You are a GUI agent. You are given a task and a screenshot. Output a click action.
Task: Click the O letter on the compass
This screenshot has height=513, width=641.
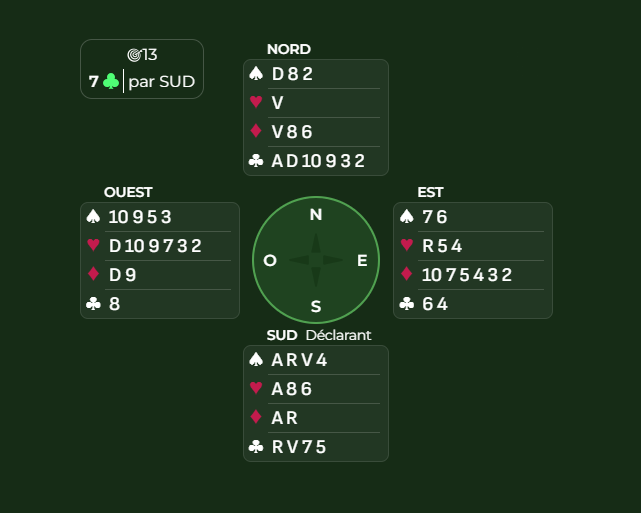coord(270,260)
